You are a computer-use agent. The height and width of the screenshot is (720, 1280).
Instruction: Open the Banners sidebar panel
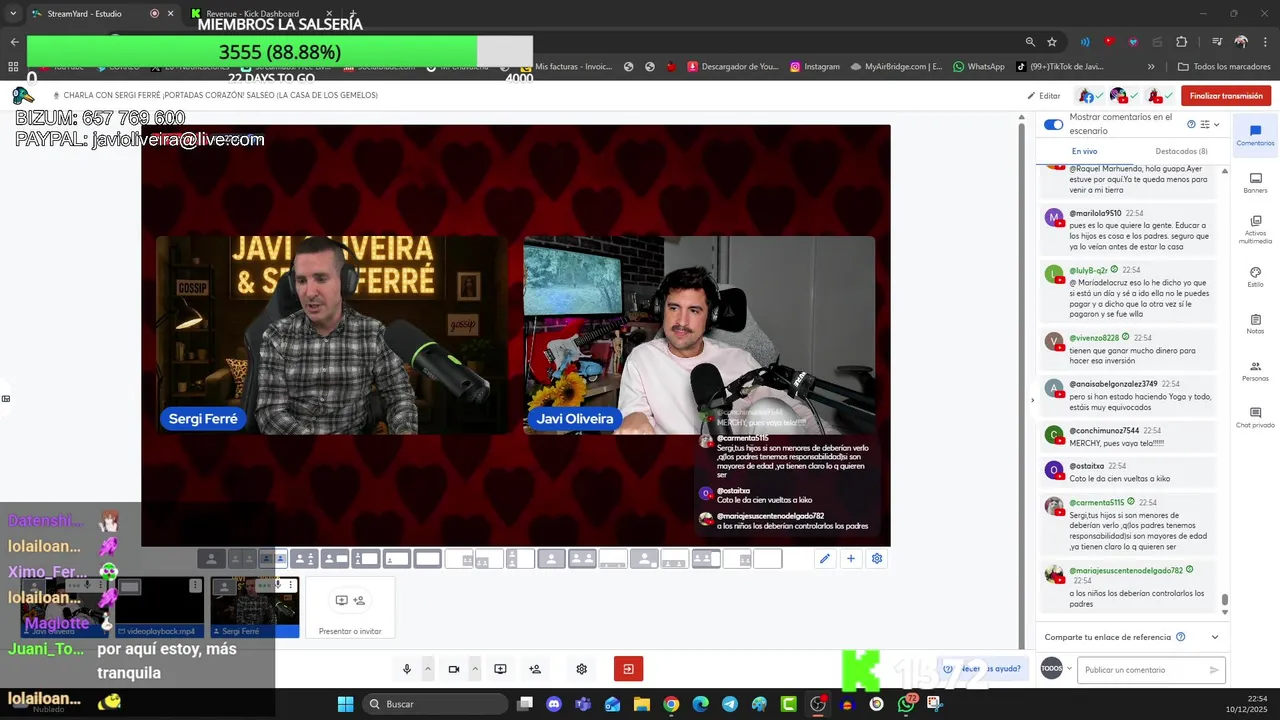coord(1255,183)
